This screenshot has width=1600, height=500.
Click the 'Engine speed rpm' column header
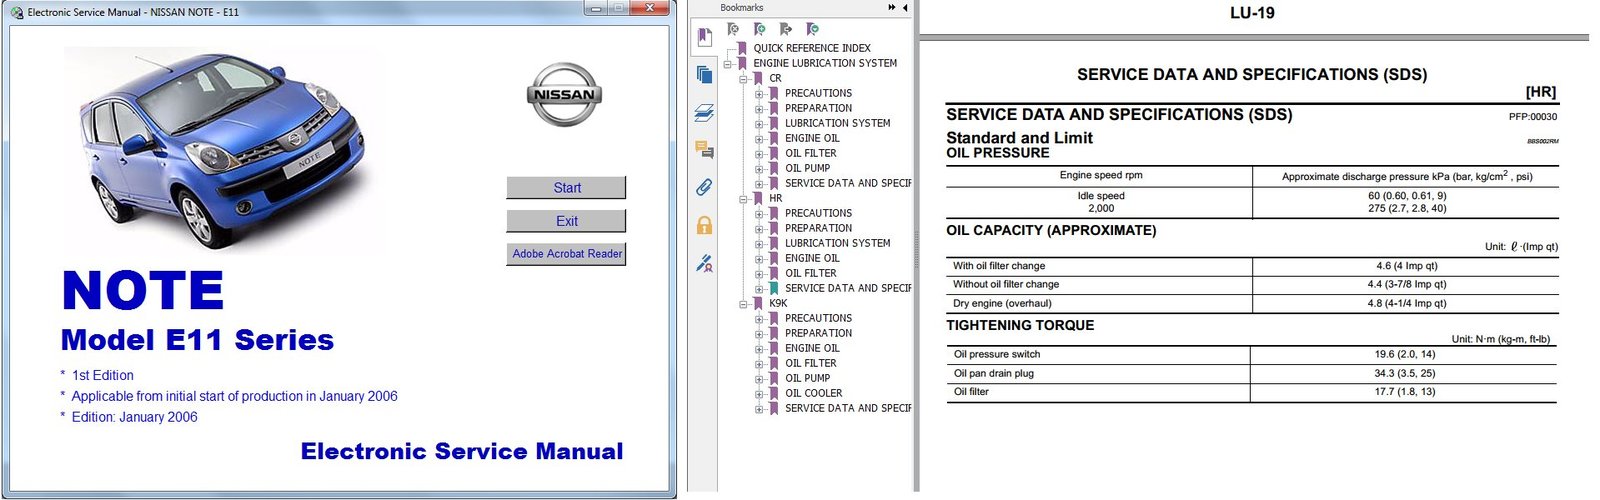coord(1100,175)
